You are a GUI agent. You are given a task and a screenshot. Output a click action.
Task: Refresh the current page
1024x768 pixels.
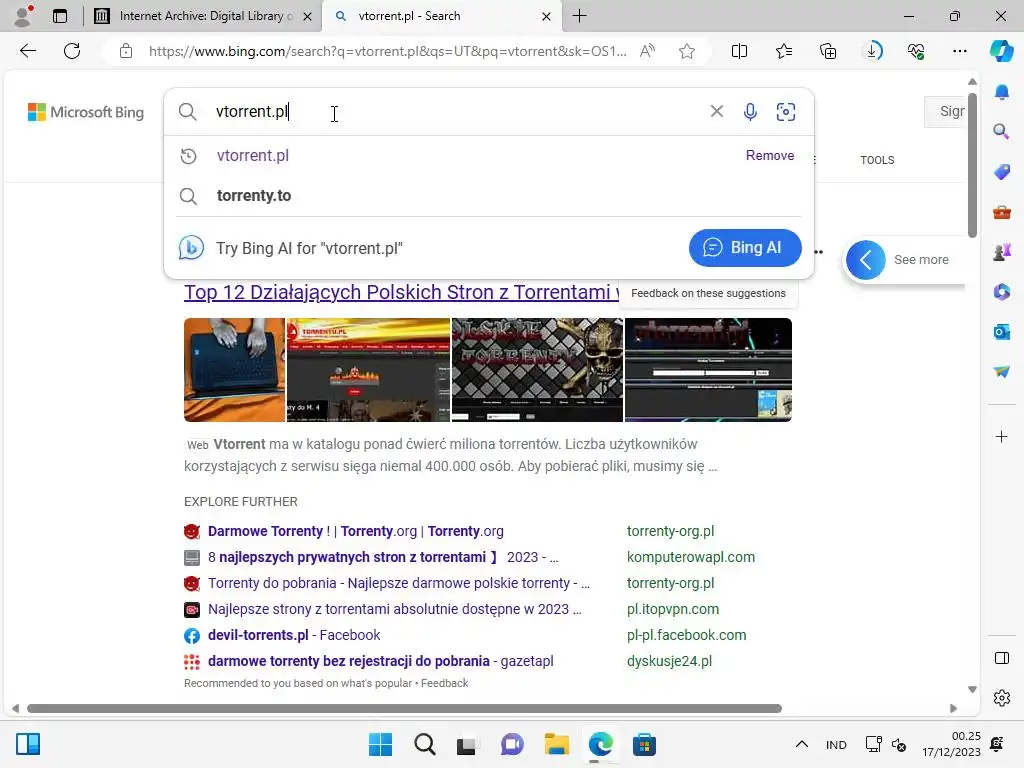(x=72, y=51)
